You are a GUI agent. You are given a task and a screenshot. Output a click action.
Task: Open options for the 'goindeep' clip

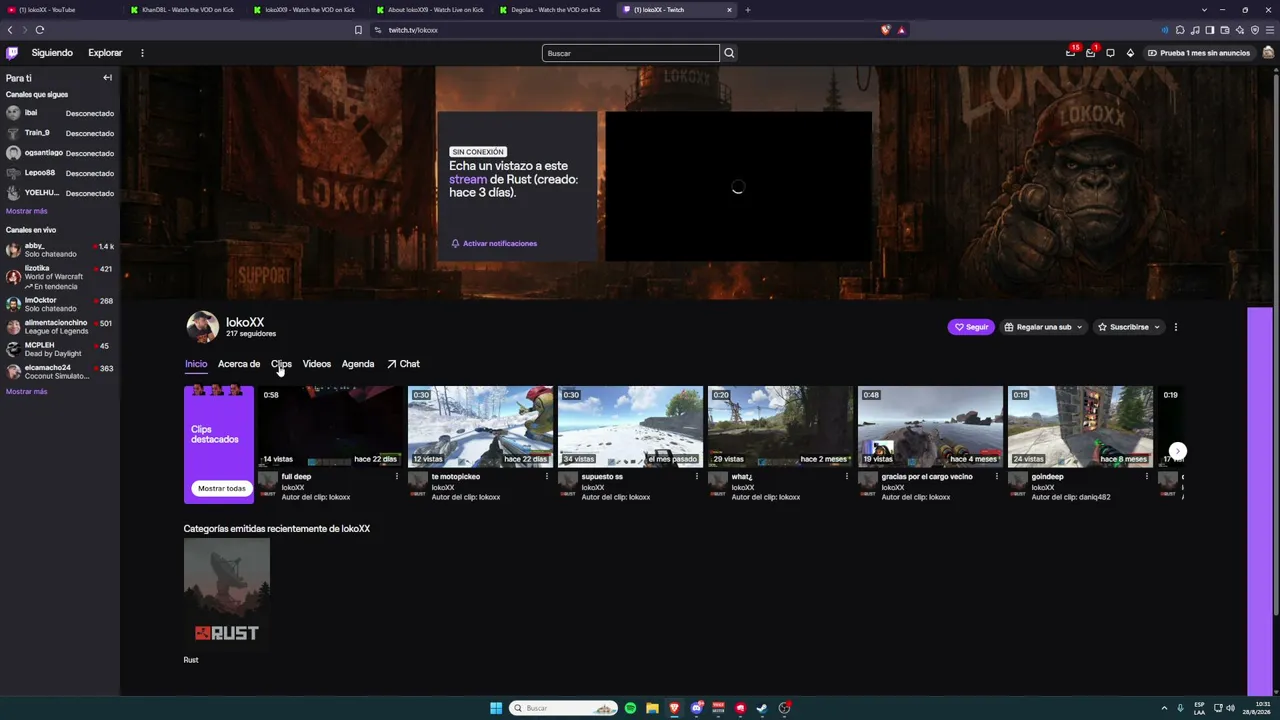tap(1147, 477)
